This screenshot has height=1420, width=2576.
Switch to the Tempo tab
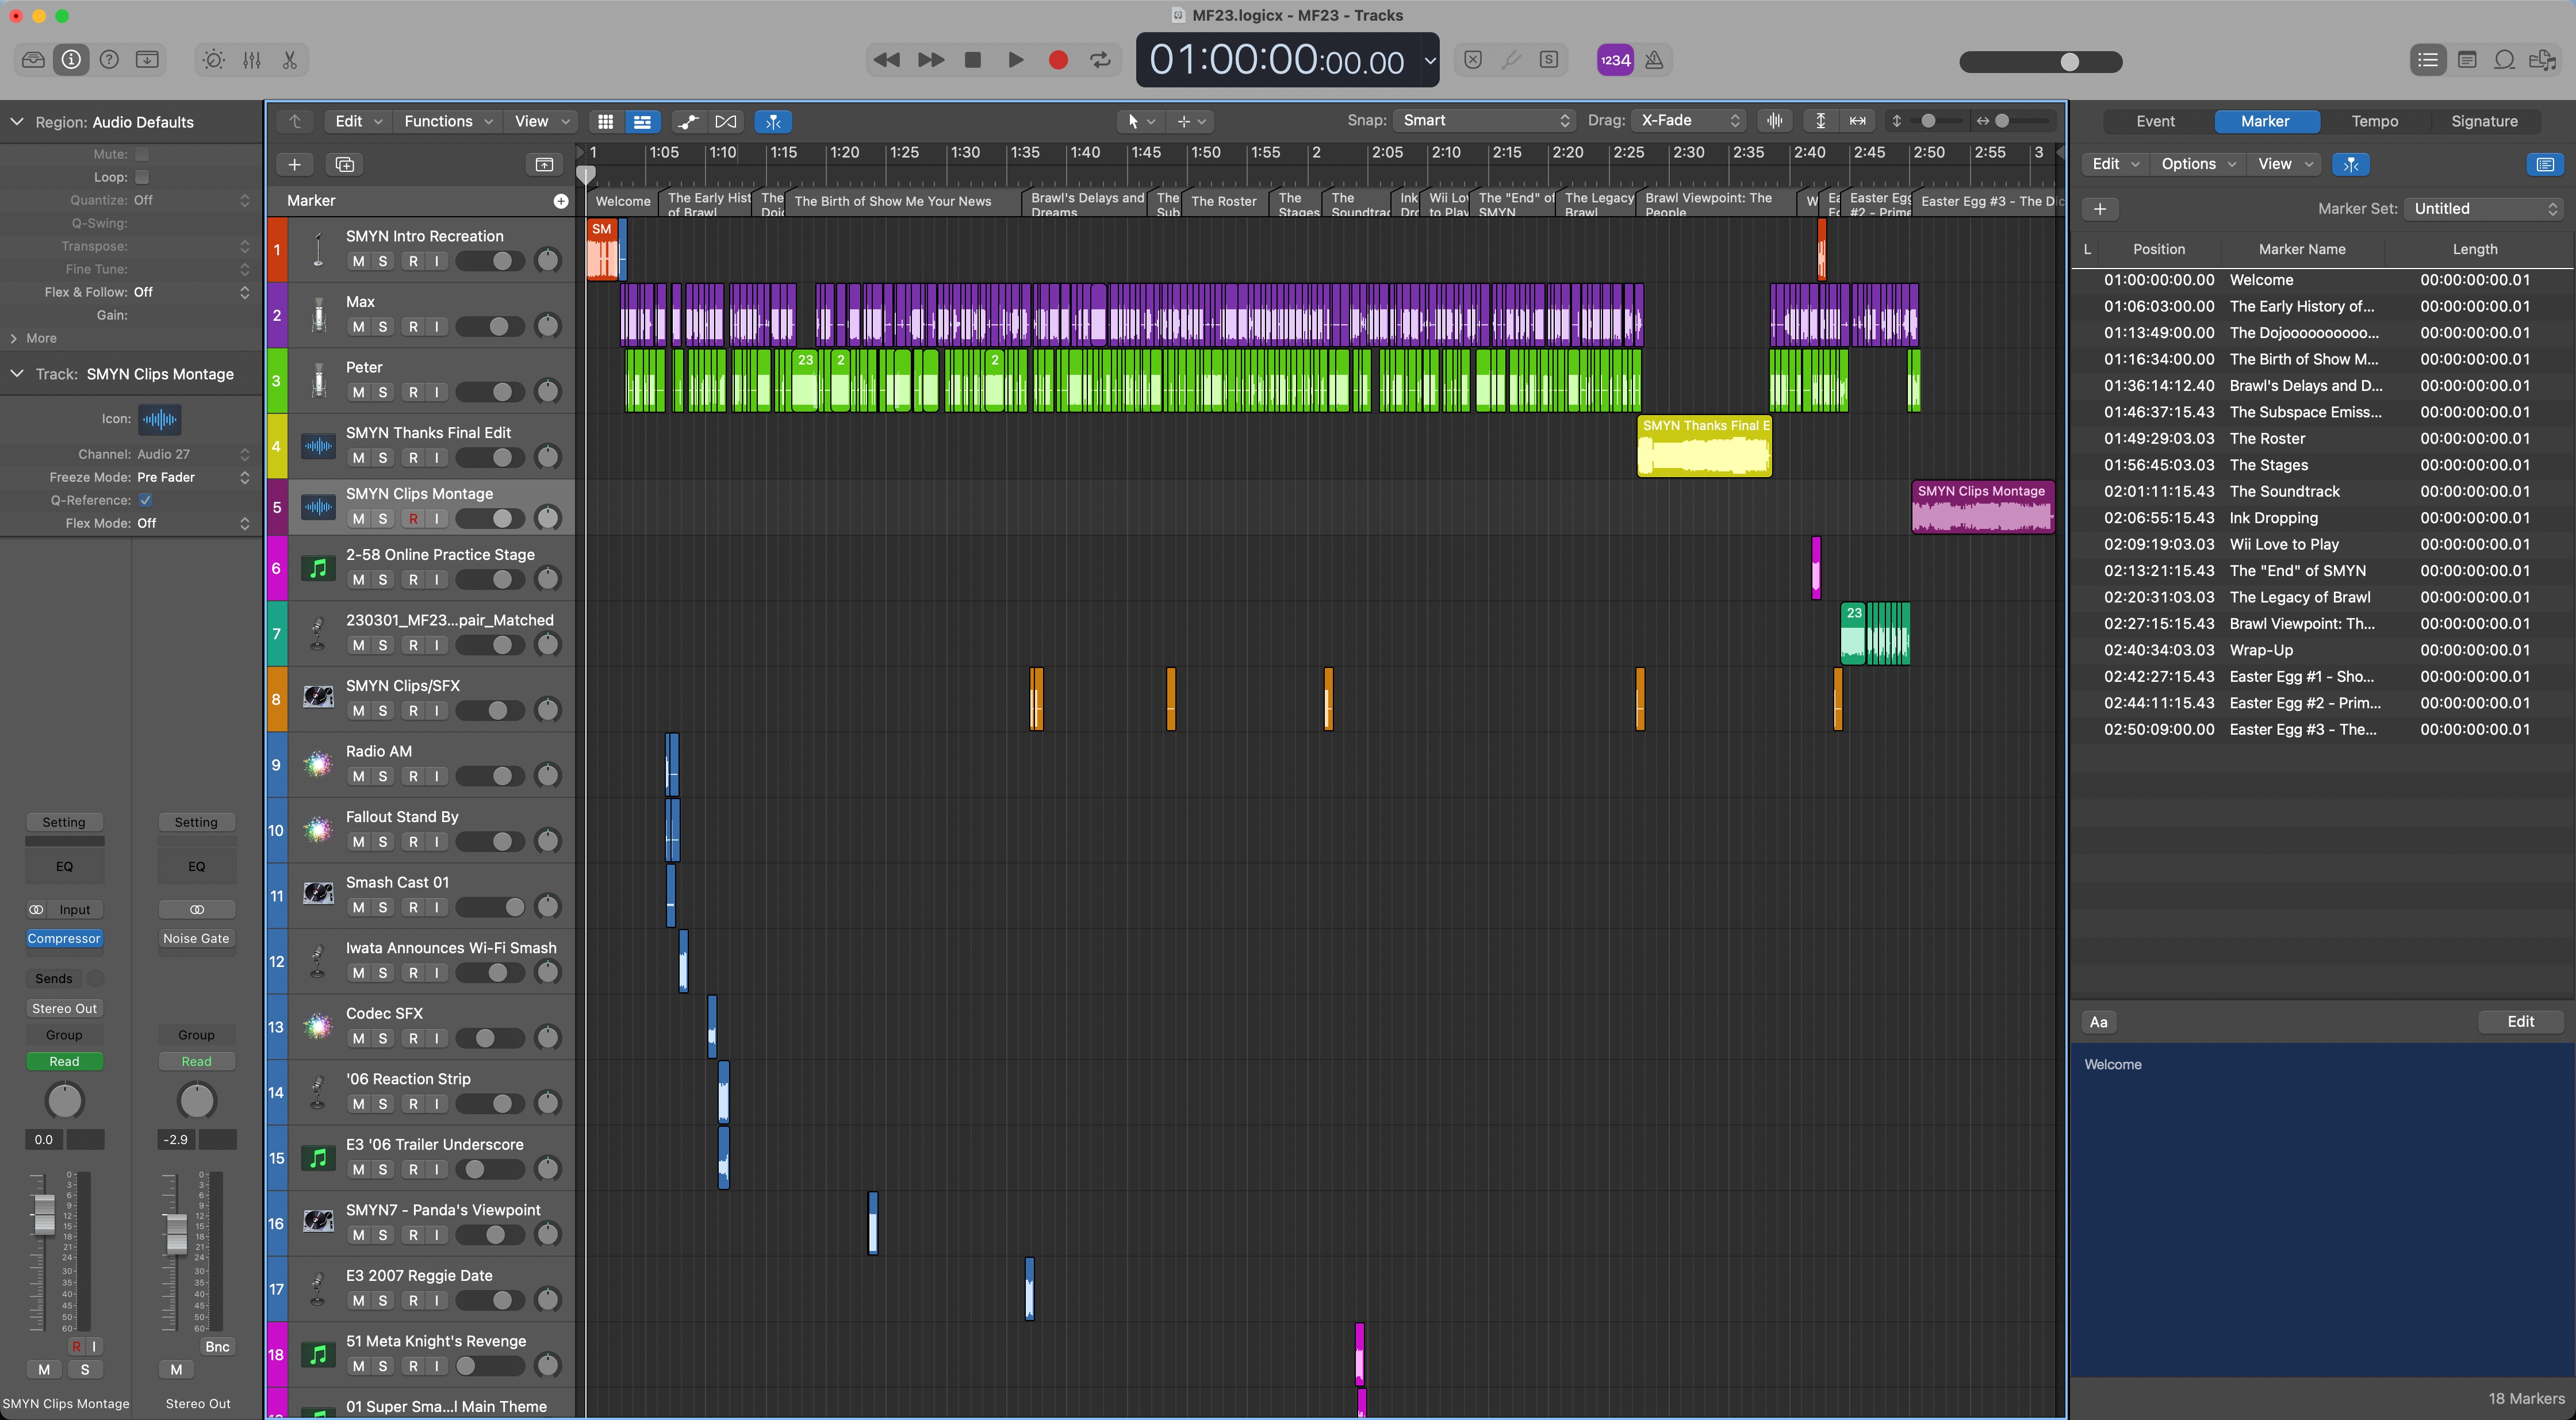[2374, 121]
